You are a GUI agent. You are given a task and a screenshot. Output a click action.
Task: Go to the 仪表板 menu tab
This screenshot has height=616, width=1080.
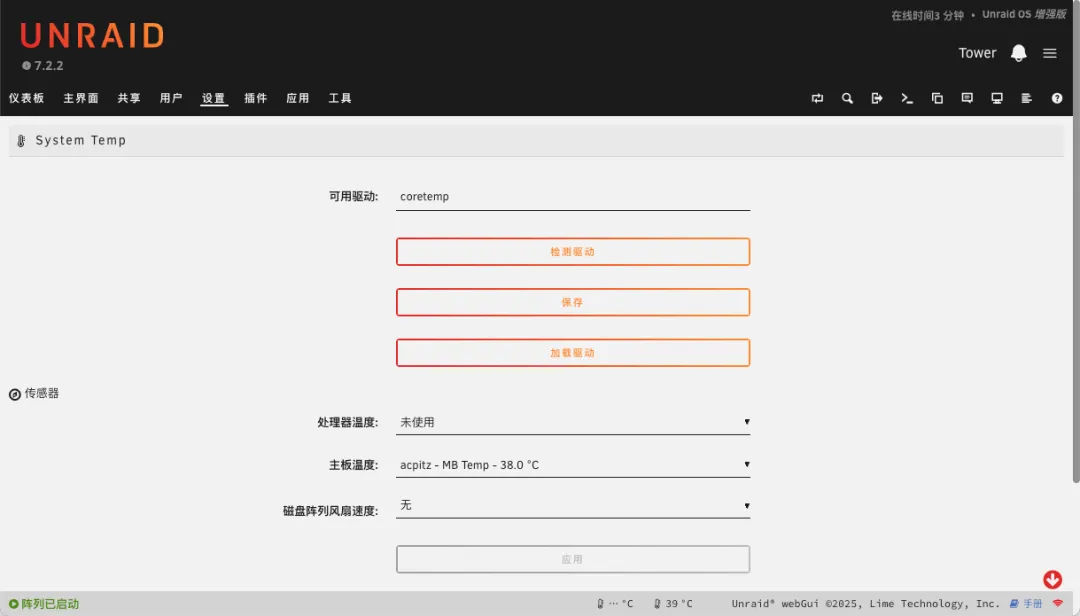[x=27, y=98]
